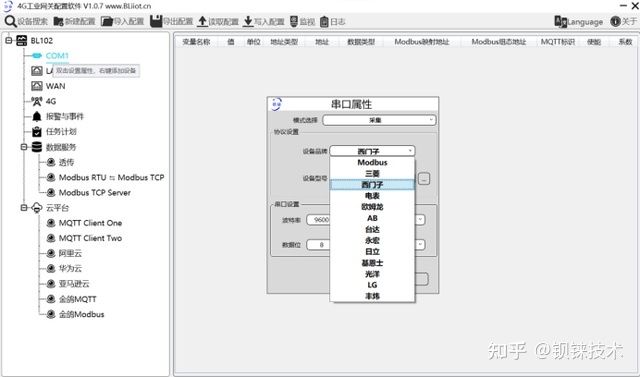This screenshot has height=377, width=640.
Task: Choose 台达 in the brand list
Action: click(x=372, y=229)
